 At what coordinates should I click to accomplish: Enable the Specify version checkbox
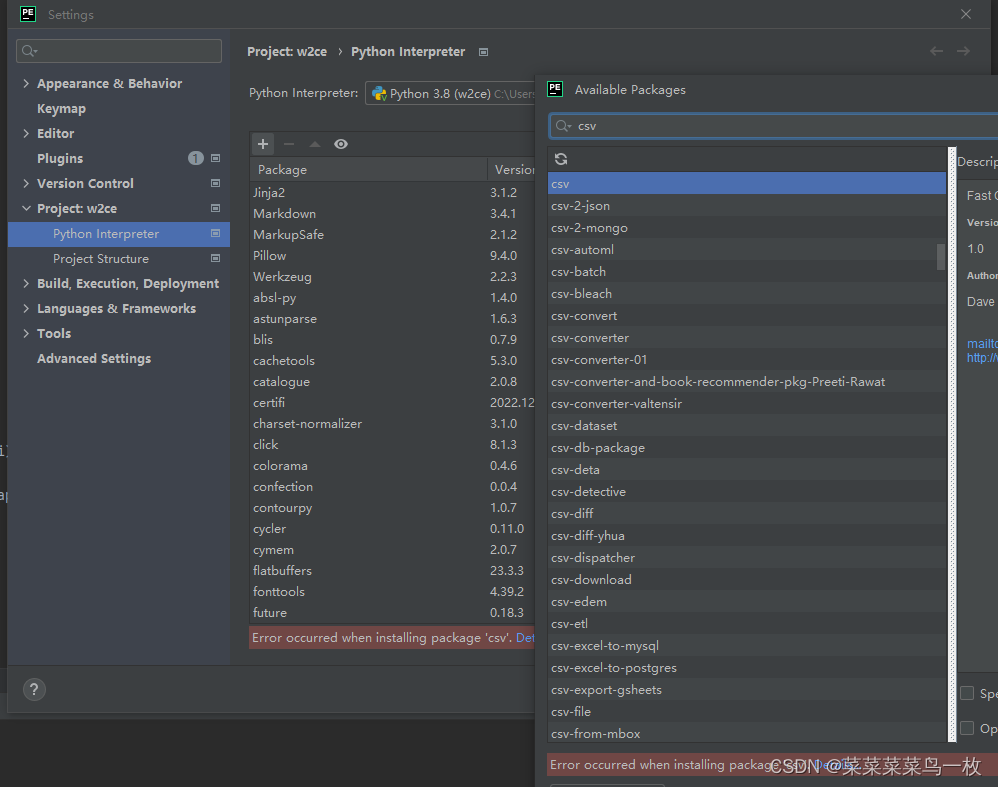pyautogui.click(x=967, y=693)
